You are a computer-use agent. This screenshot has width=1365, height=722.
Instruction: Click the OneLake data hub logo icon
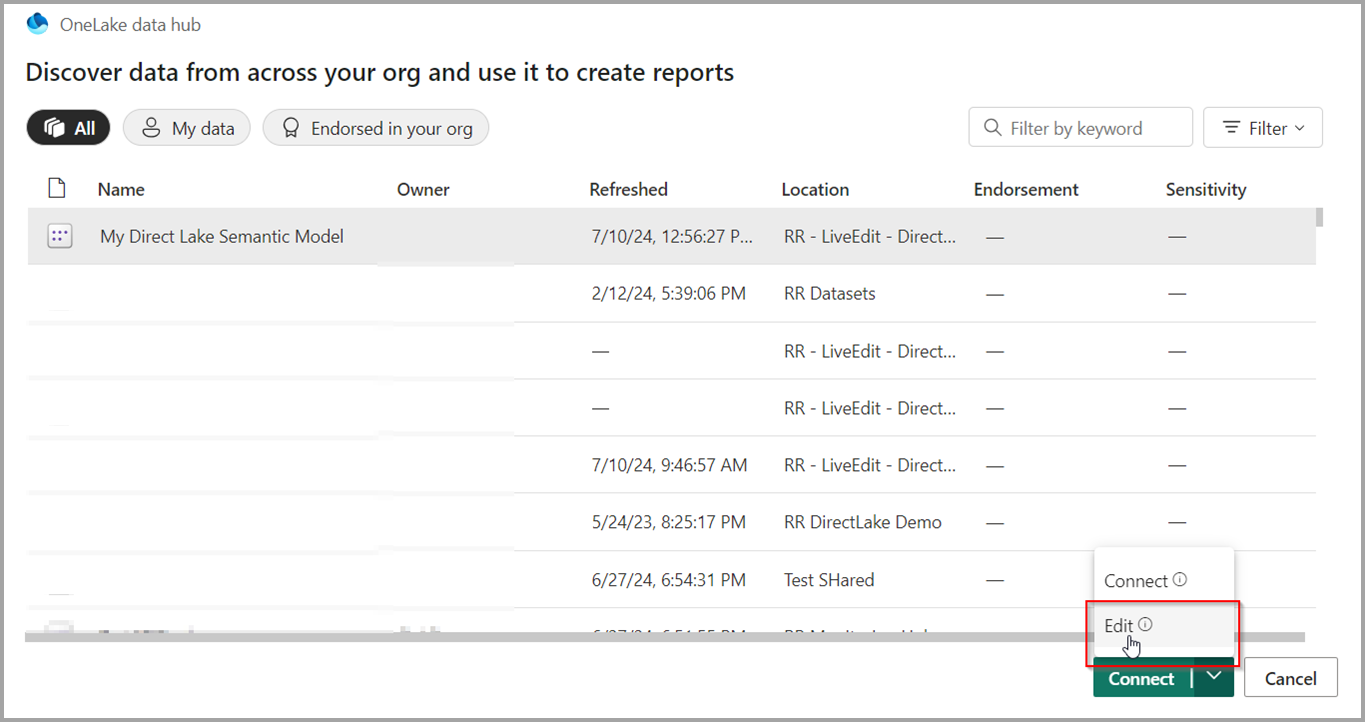37,24
